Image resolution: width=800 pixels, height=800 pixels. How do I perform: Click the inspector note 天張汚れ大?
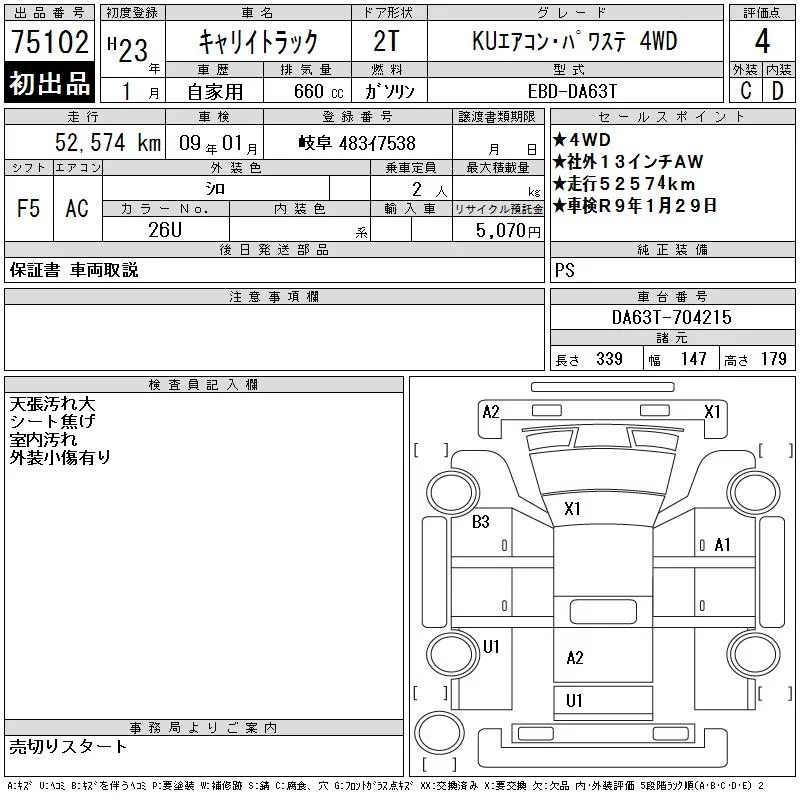tap(53, 404)
